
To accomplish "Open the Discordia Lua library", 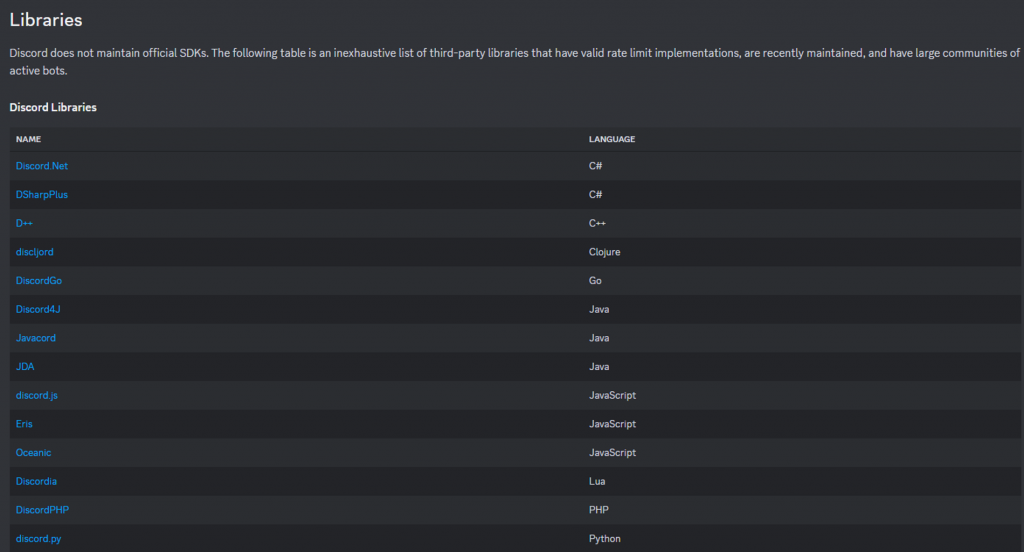I will (x=36, y=481).
